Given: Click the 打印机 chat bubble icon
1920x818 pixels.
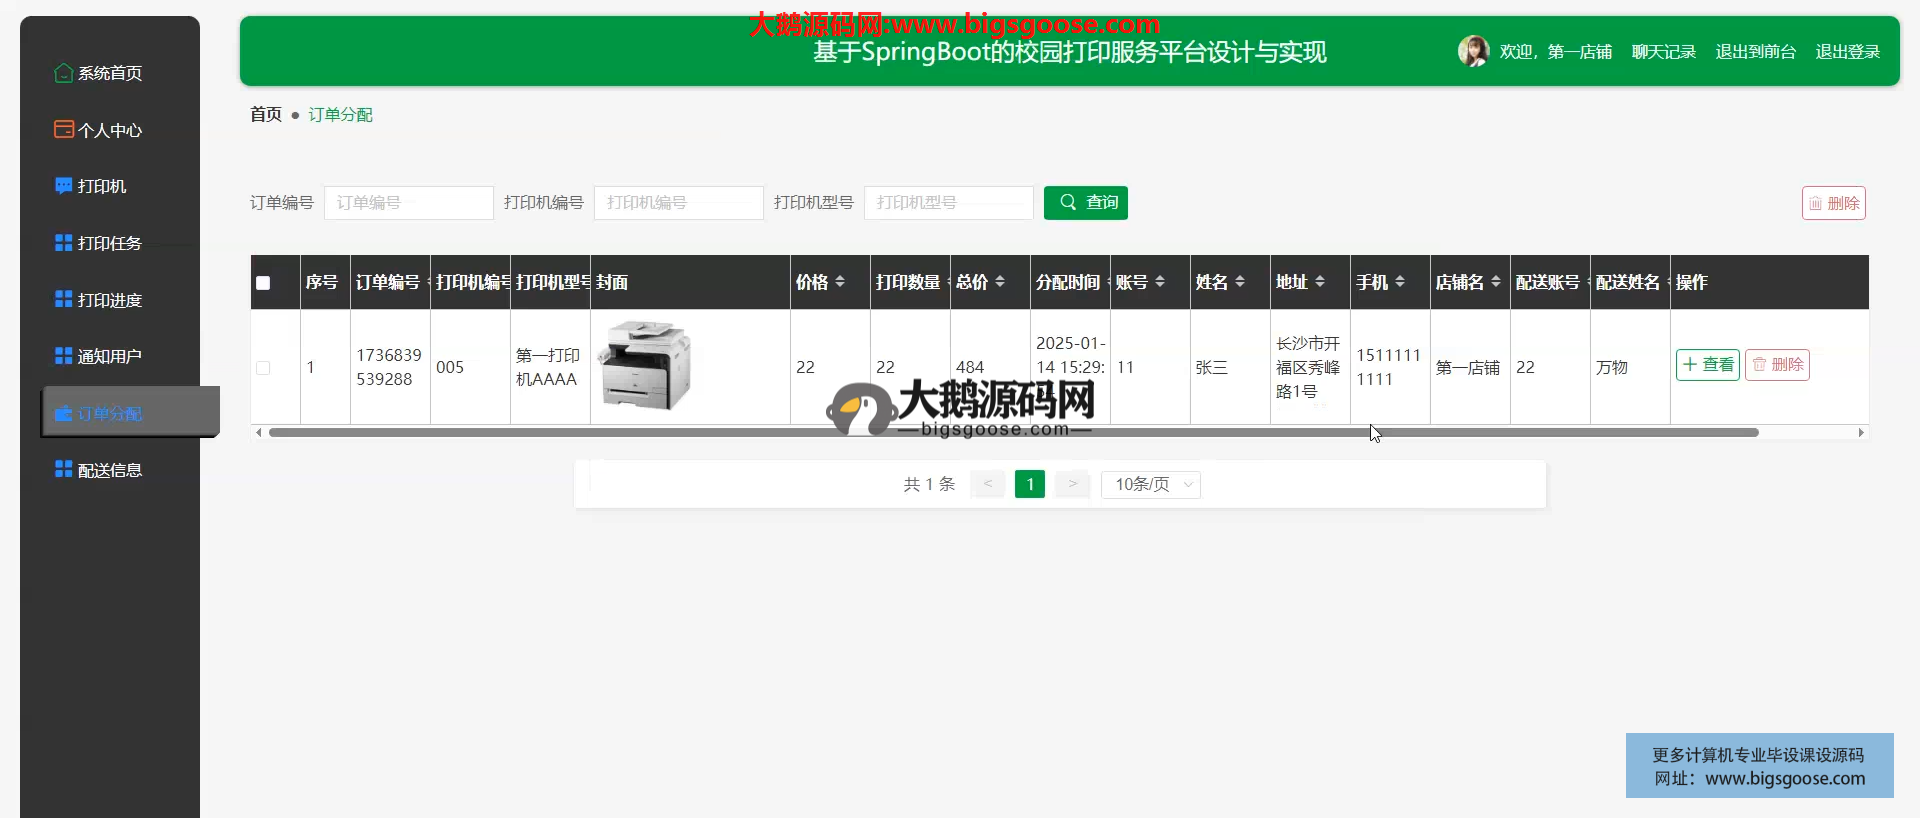Looking at the screenshot, I should tap(63, 186).
